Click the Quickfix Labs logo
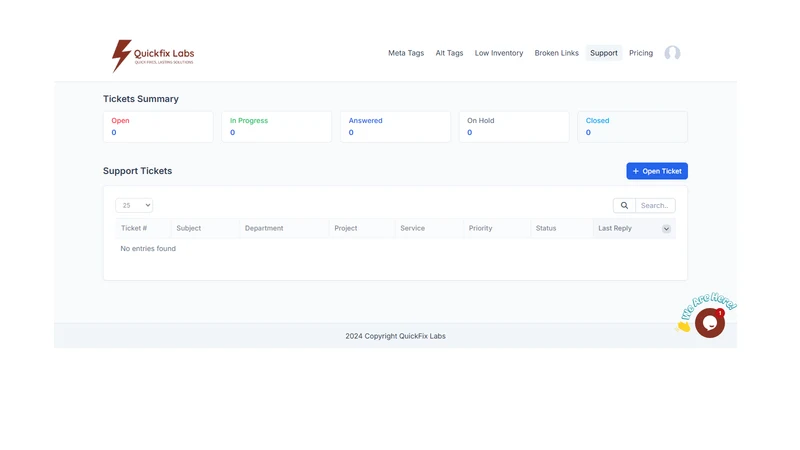This screenshot has width=800, height=450. click(x=153, y=56)
